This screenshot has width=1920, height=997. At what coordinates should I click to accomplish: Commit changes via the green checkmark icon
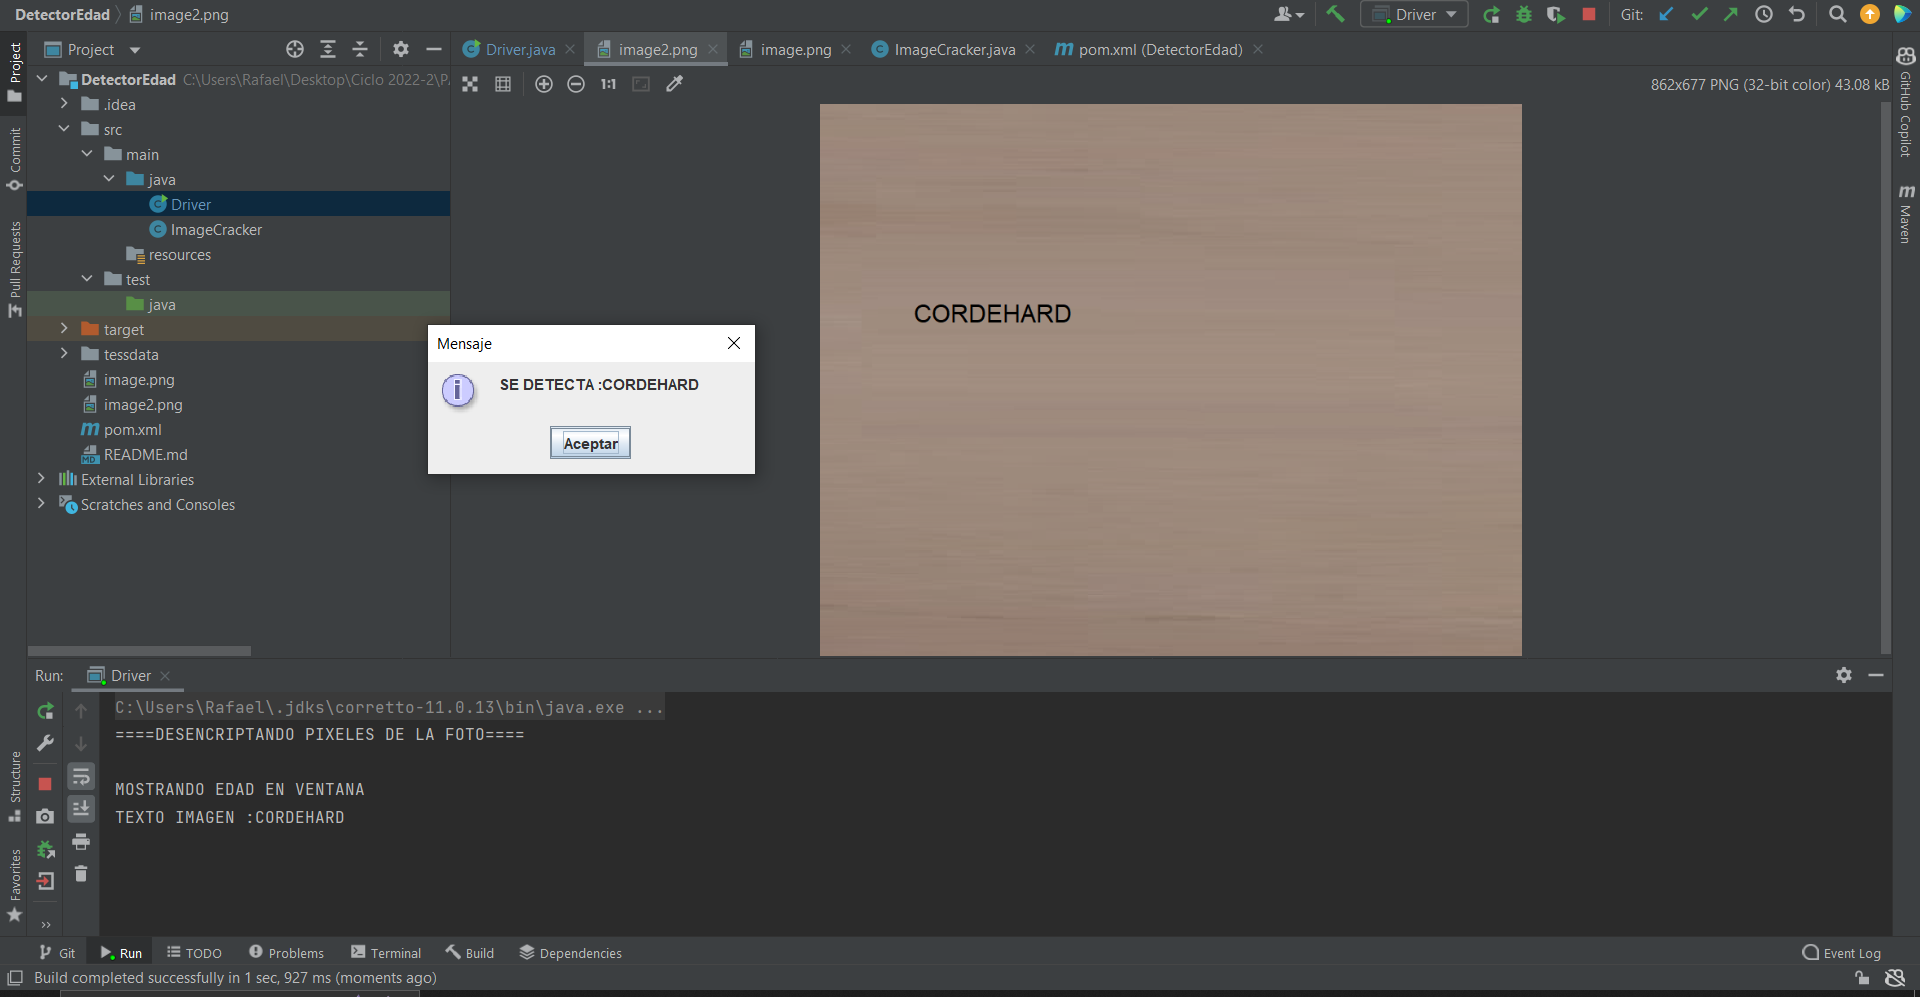pos(1699,14)
